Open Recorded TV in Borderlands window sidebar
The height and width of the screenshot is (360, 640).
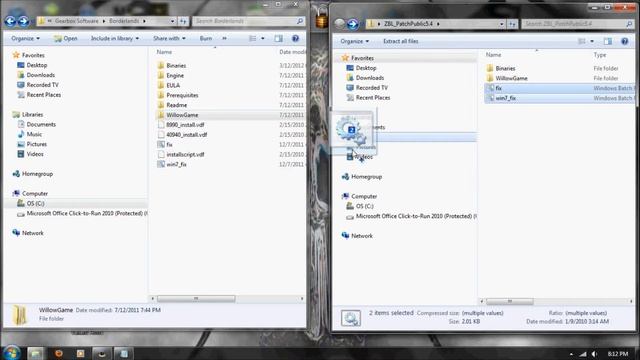[x=42, y=85]
